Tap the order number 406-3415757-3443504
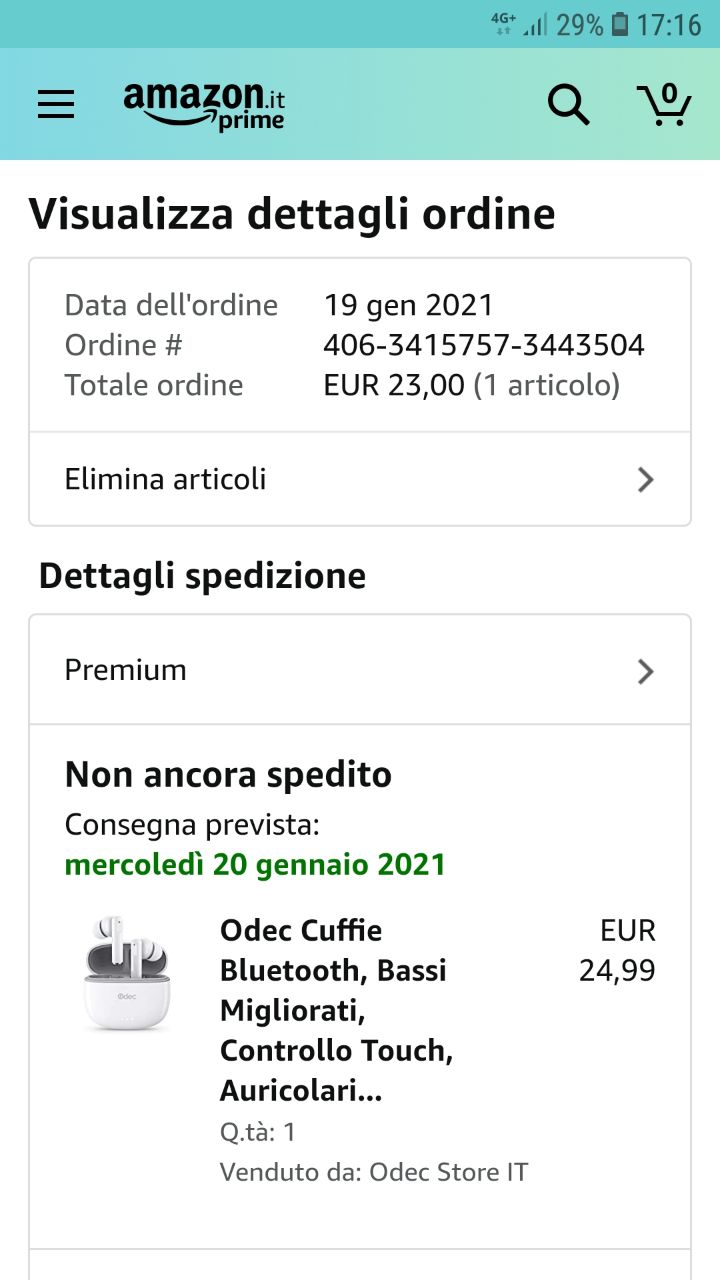 484,345
